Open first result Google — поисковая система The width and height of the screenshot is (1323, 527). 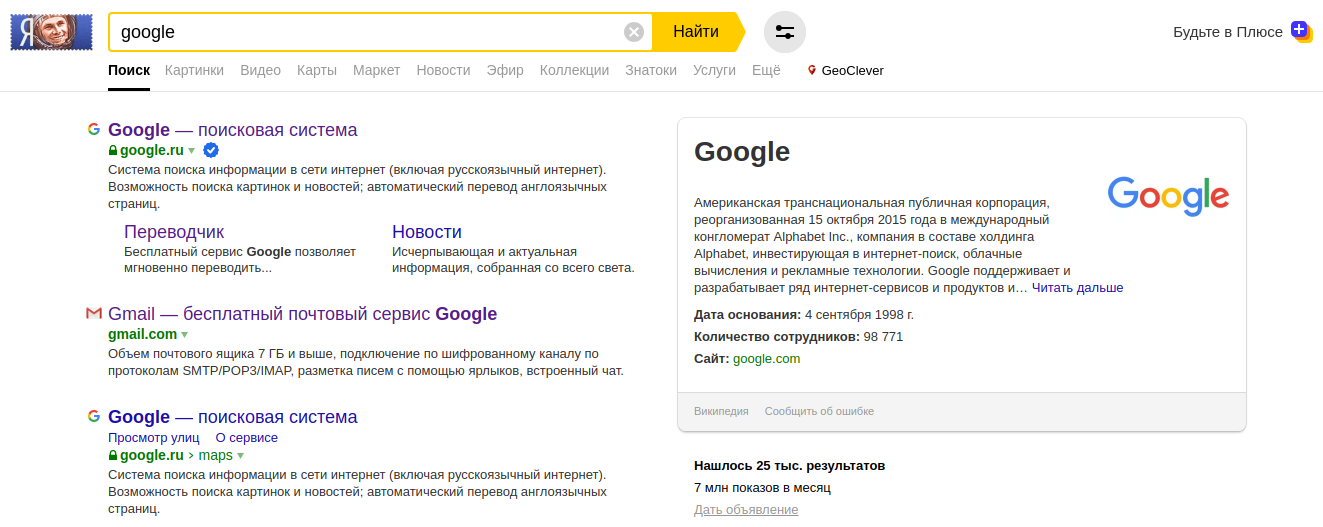pos(232,130)
